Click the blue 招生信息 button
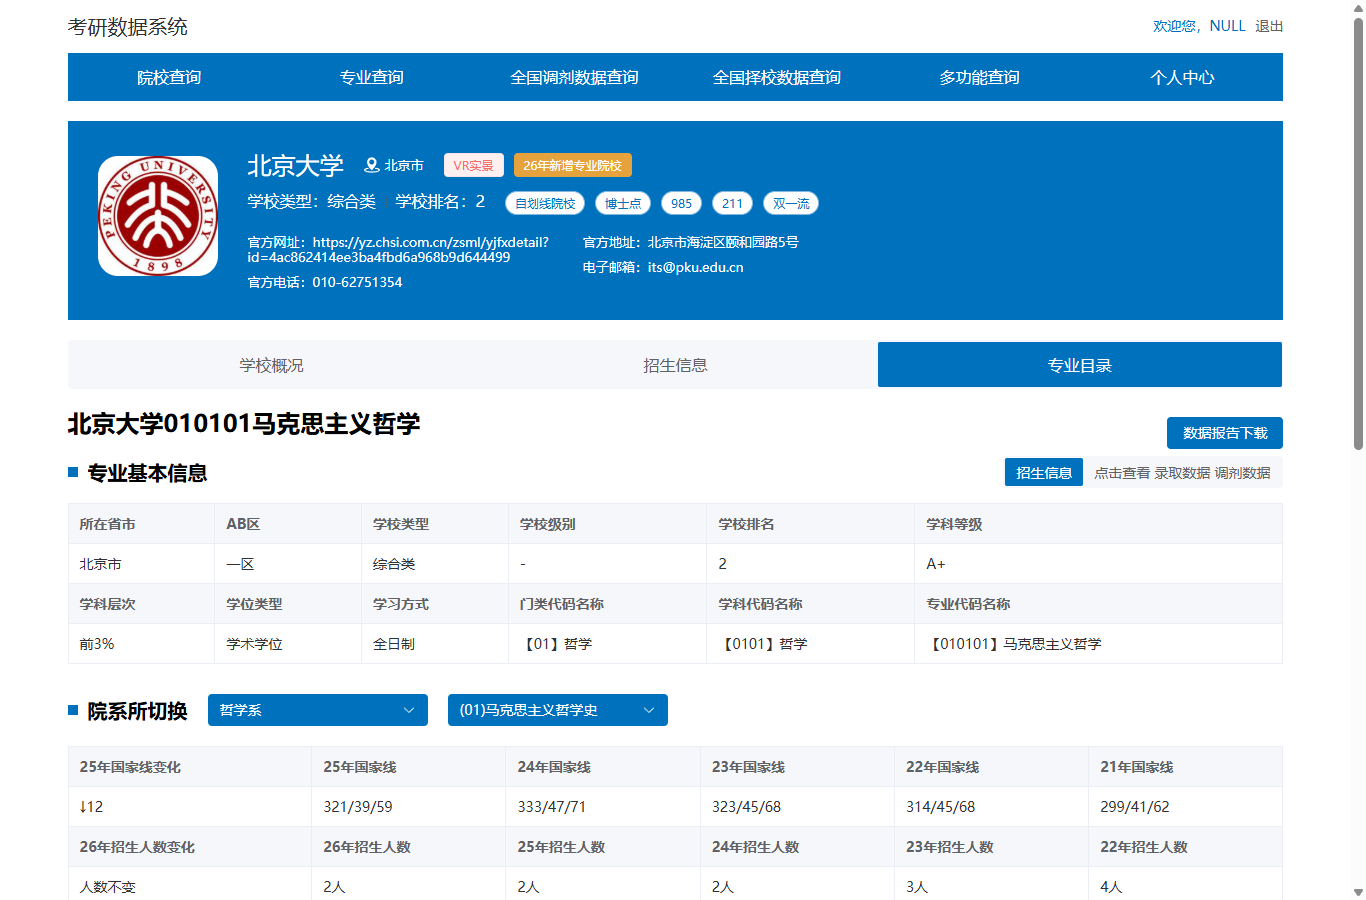This screenshot has width=1366, height=900. click(1044, 473)
